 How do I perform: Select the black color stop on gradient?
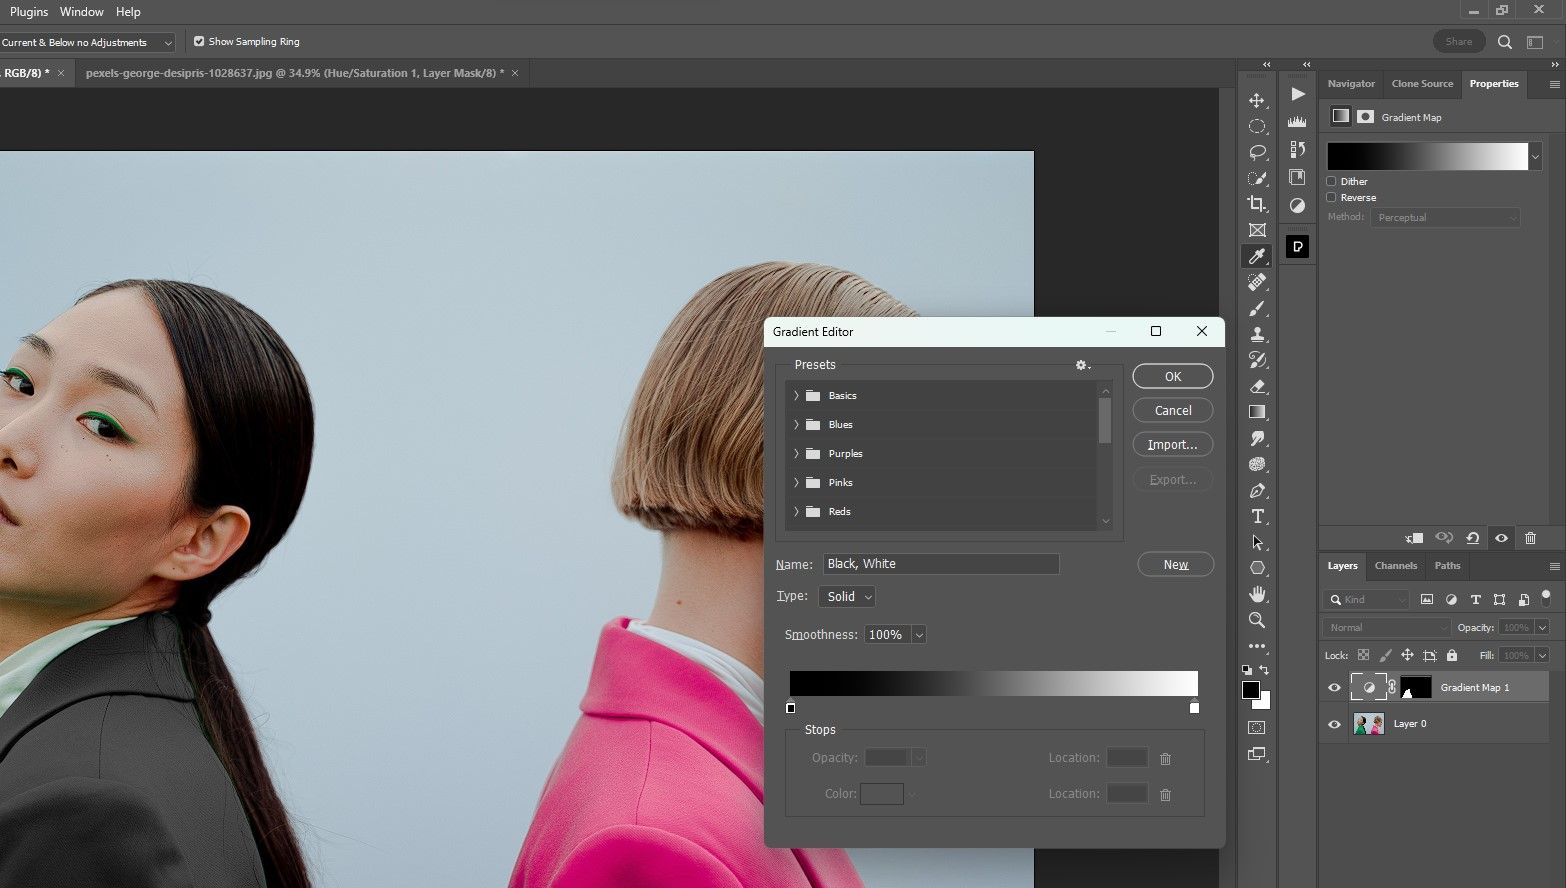(x=791, y=707)
